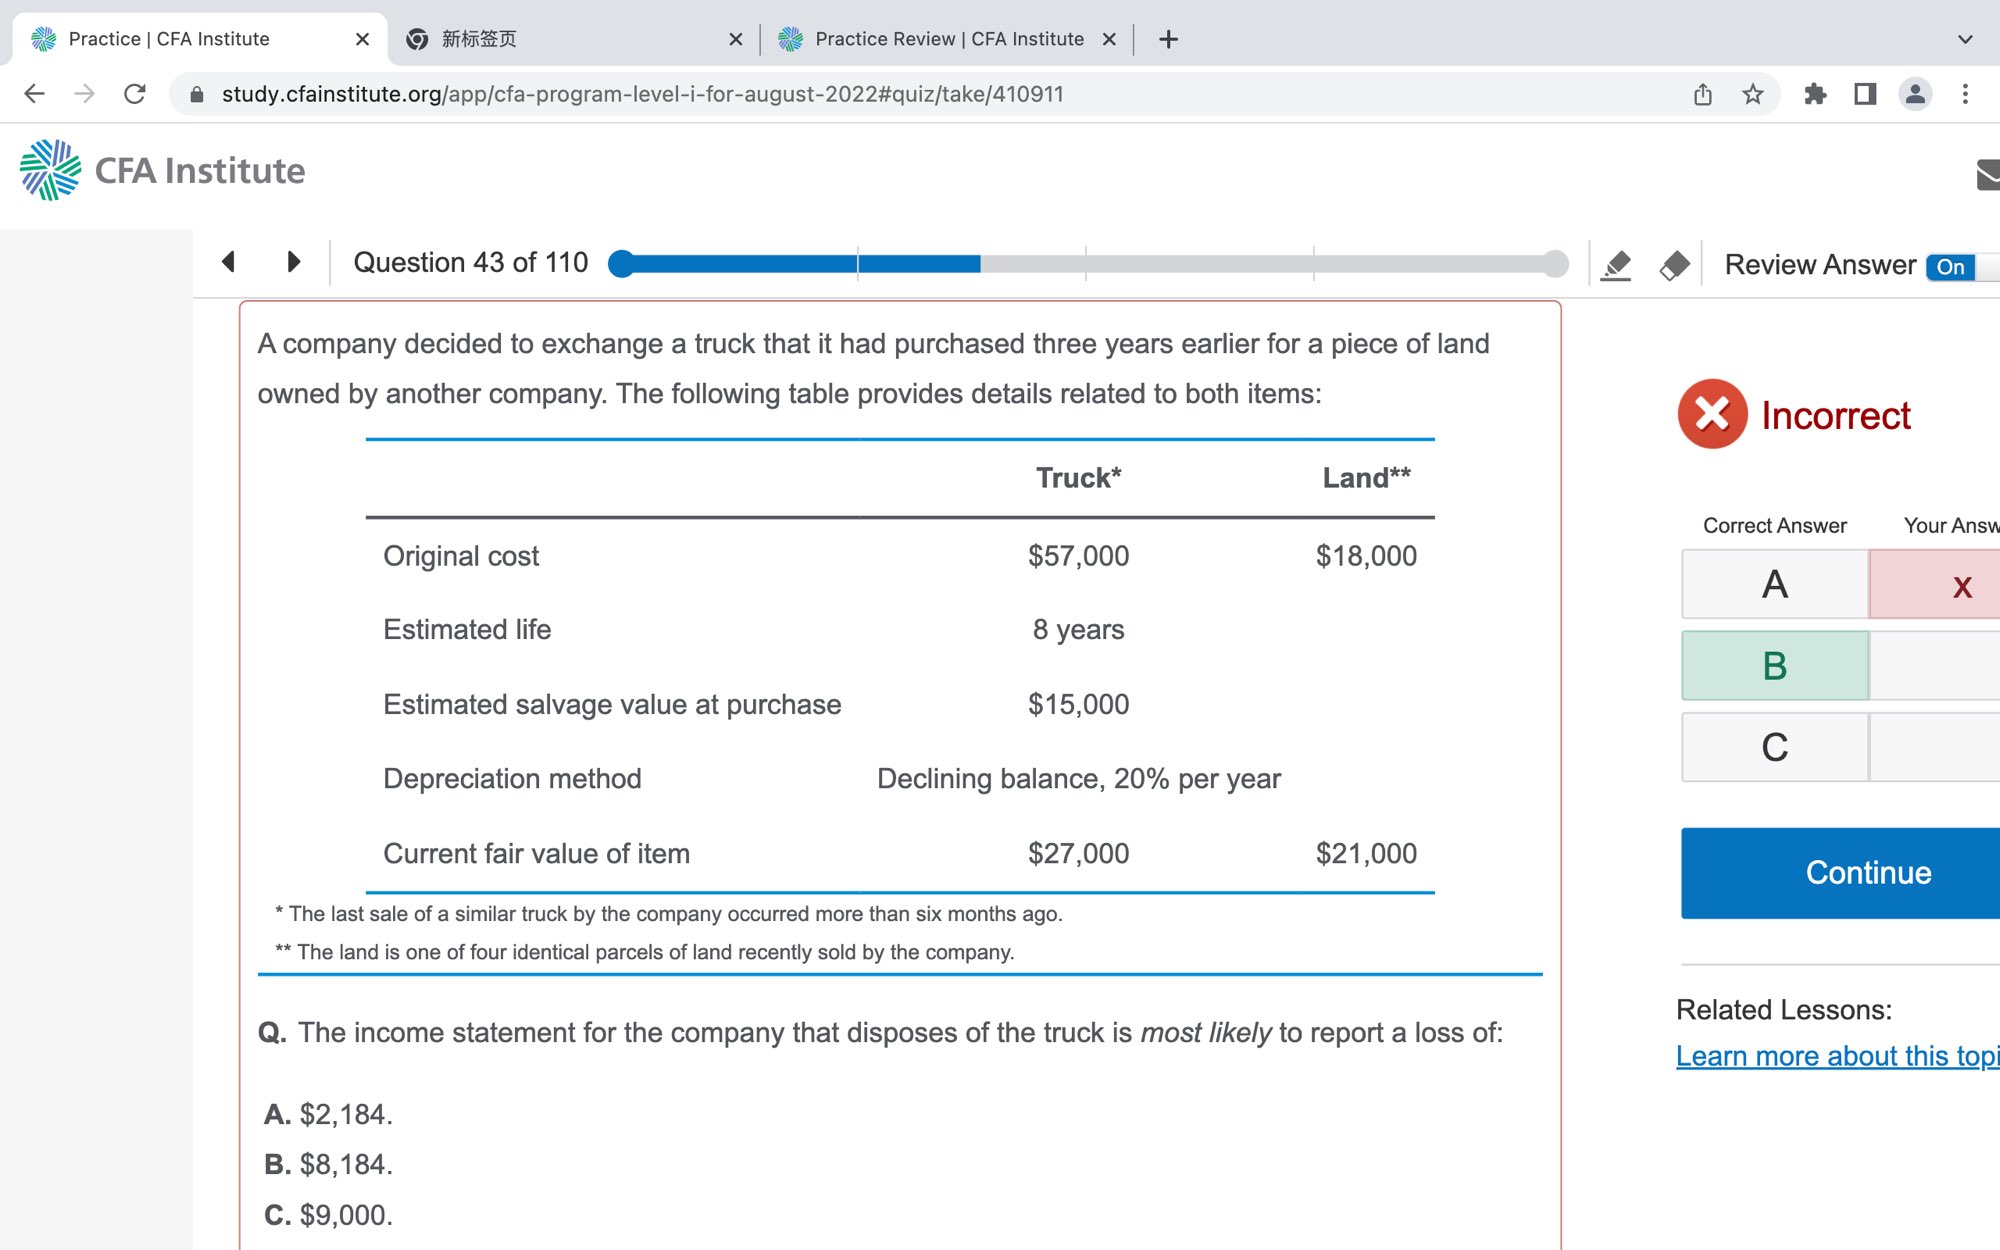The image size is (2000, 1250).
Task: Switch to Practice Review tab
Action: 948,39
